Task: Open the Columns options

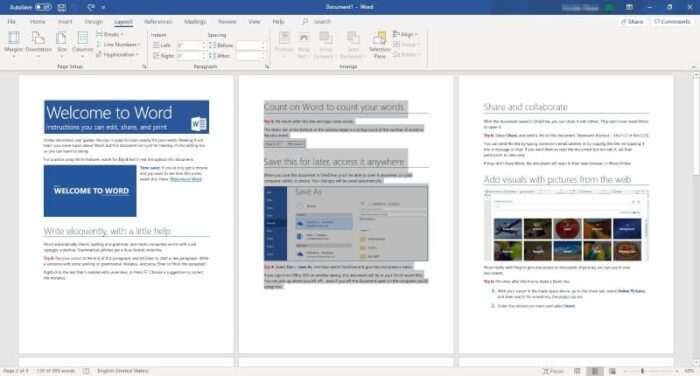Action: [x=83, y=44]
